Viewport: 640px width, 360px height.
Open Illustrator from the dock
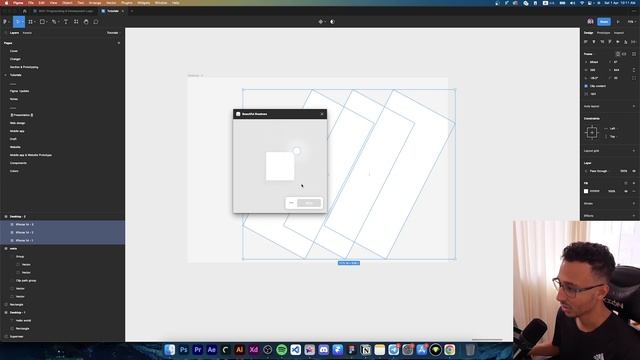point(240,350)
